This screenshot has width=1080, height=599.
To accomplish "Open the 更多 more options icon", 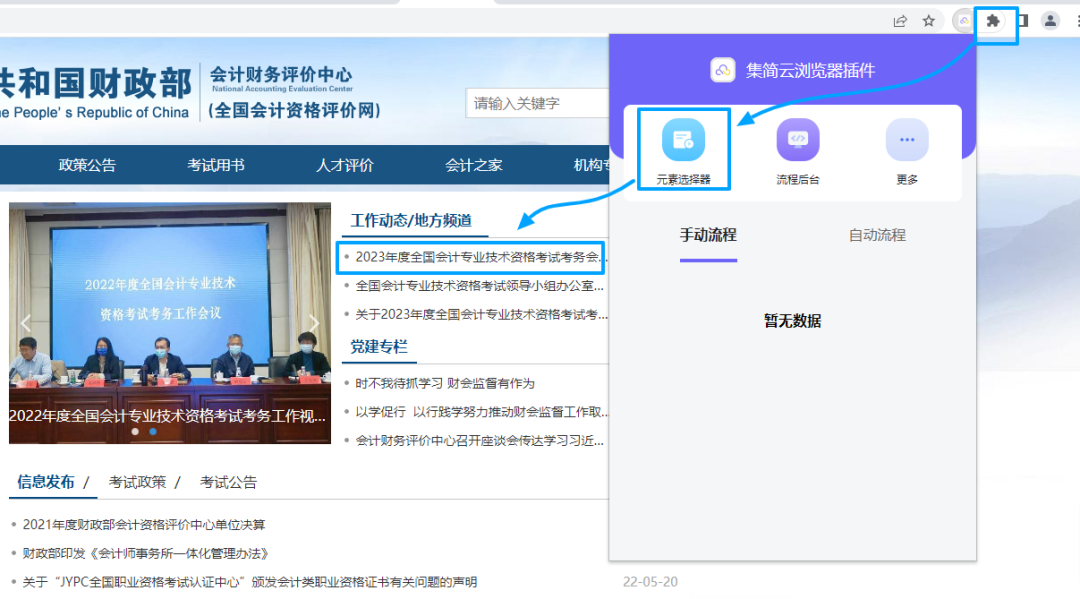I will [x=906, y=151].
